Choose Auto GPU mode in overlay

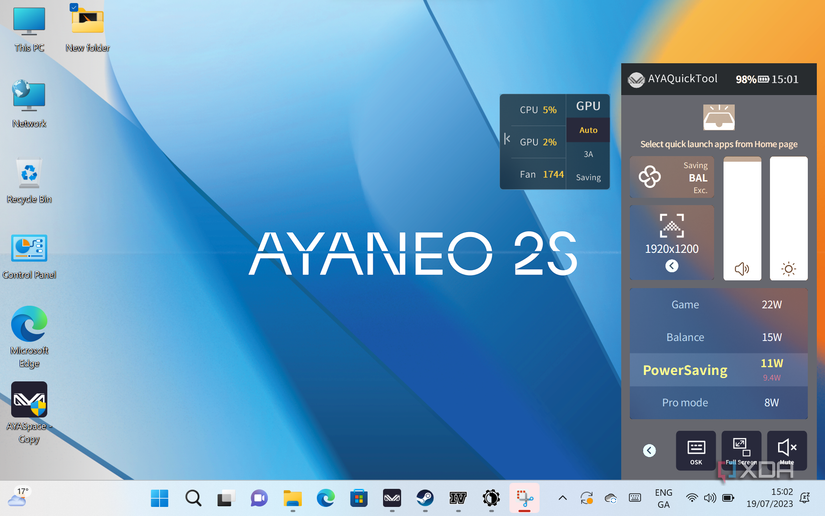[x=588, y=130]
